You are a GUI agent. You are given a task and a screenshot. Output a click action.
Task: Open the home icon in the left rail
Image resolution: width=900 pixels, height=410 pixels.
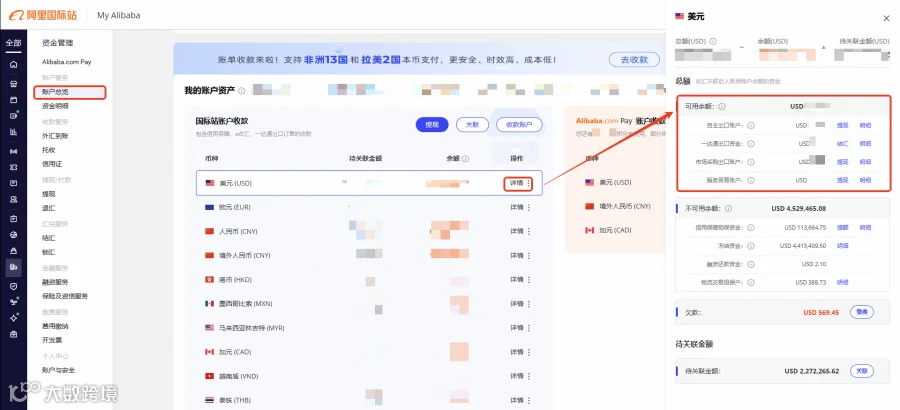point(13,64)
